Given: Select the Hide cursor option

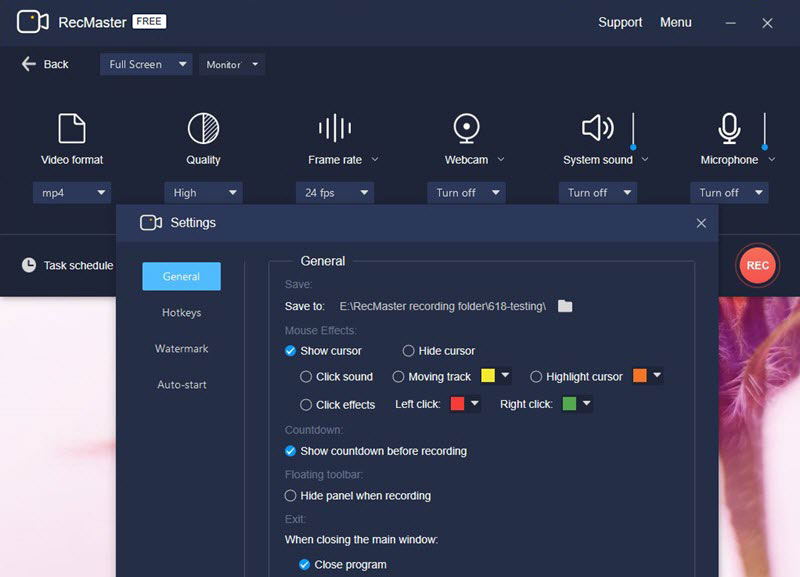Looking at the screenshot, I should point(408,351).
